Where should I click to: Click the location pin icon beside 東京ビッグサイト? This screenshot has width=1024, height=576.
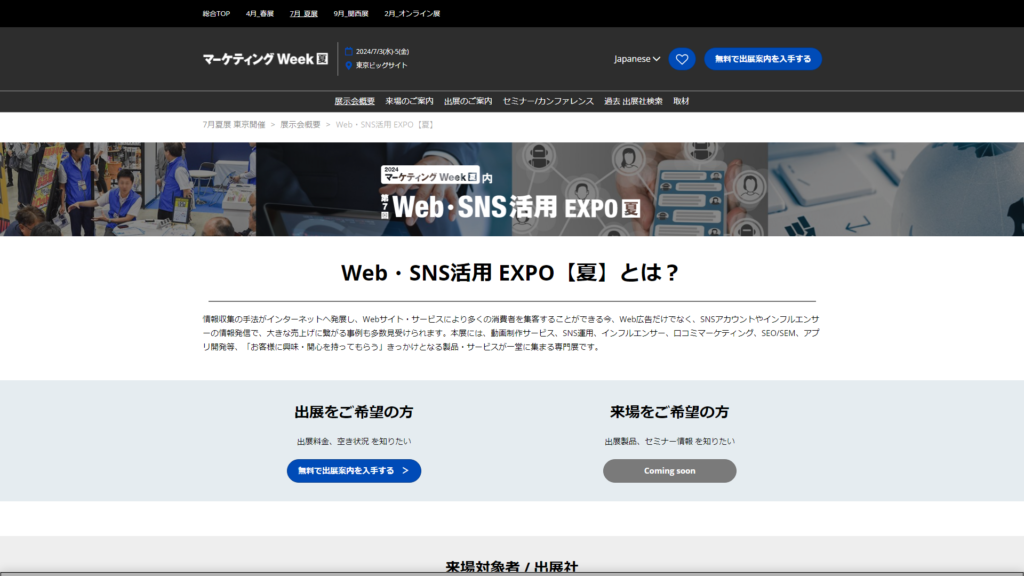click(x=349, y=65)
